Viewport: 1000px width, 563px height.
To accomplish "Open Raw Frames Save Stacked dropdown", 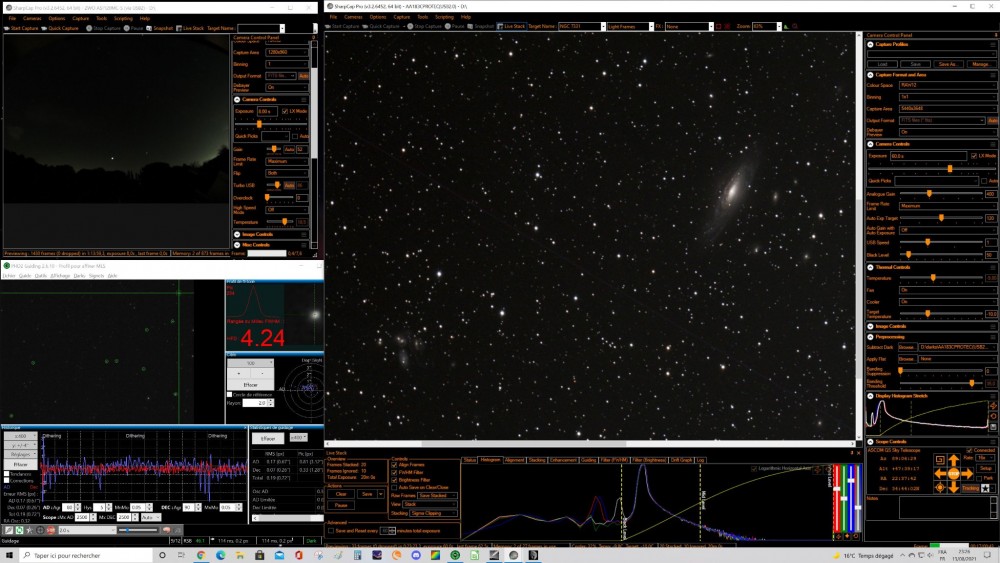I will coord(438,495).
